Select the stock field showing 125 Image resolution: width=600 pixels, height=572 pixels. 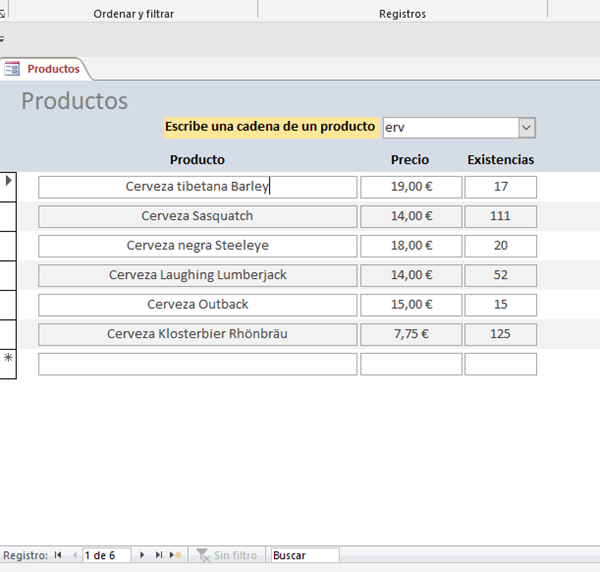500,334
